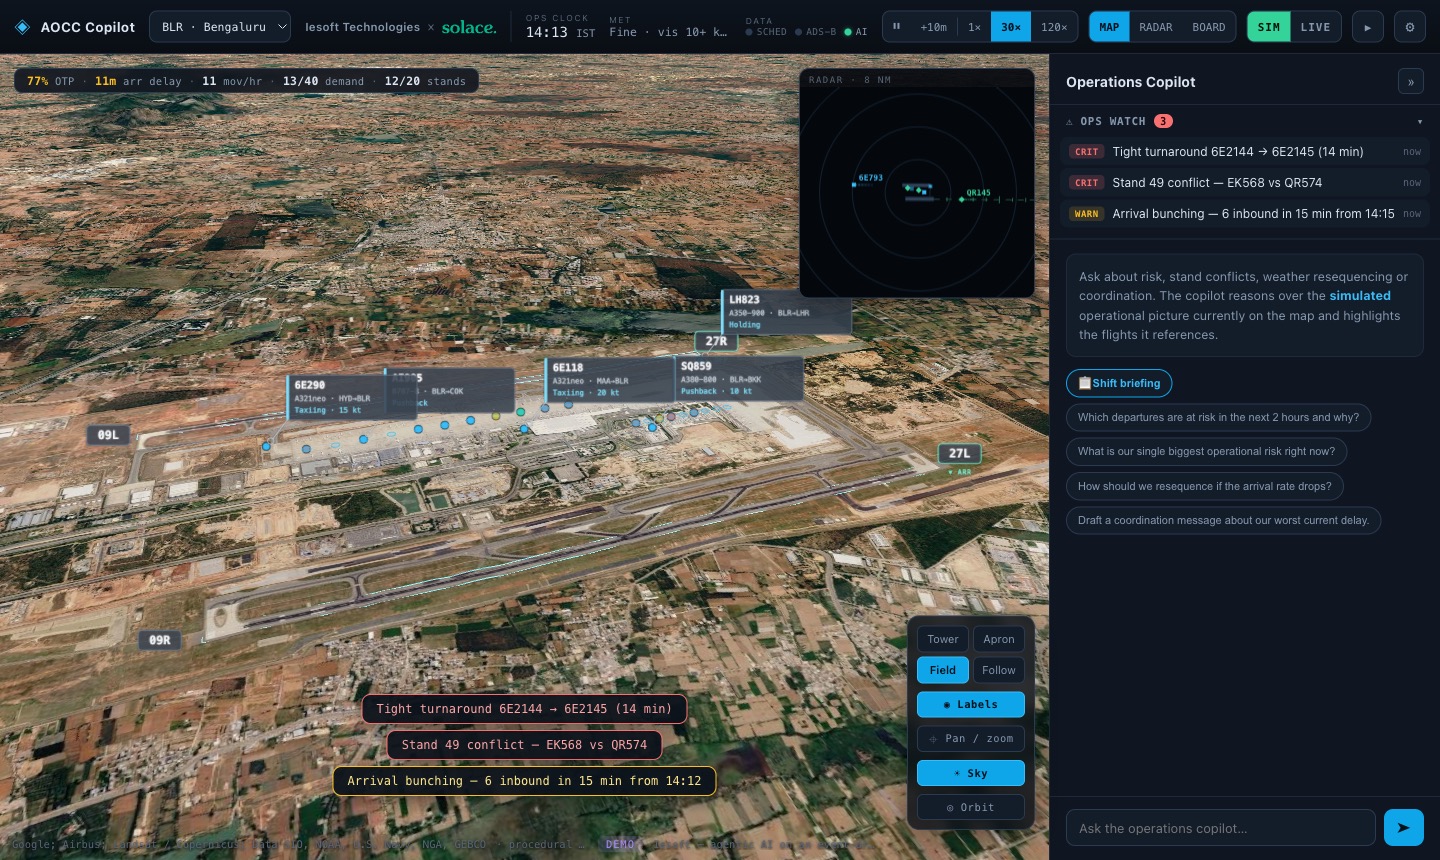Open Tight turnaround 6E2144 alert row

1246,152
